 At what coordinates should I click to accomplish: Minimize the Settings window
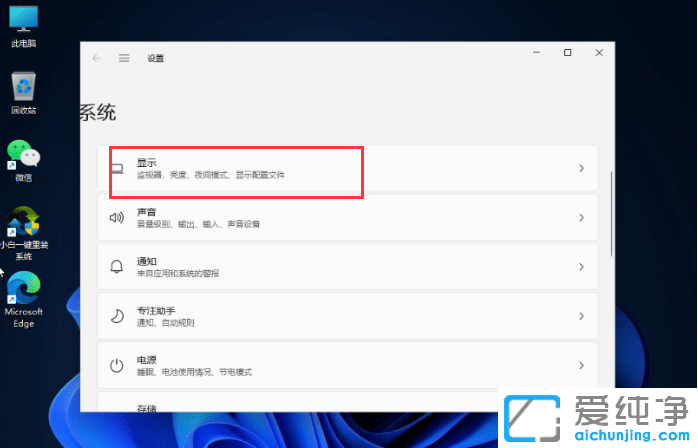536,53
